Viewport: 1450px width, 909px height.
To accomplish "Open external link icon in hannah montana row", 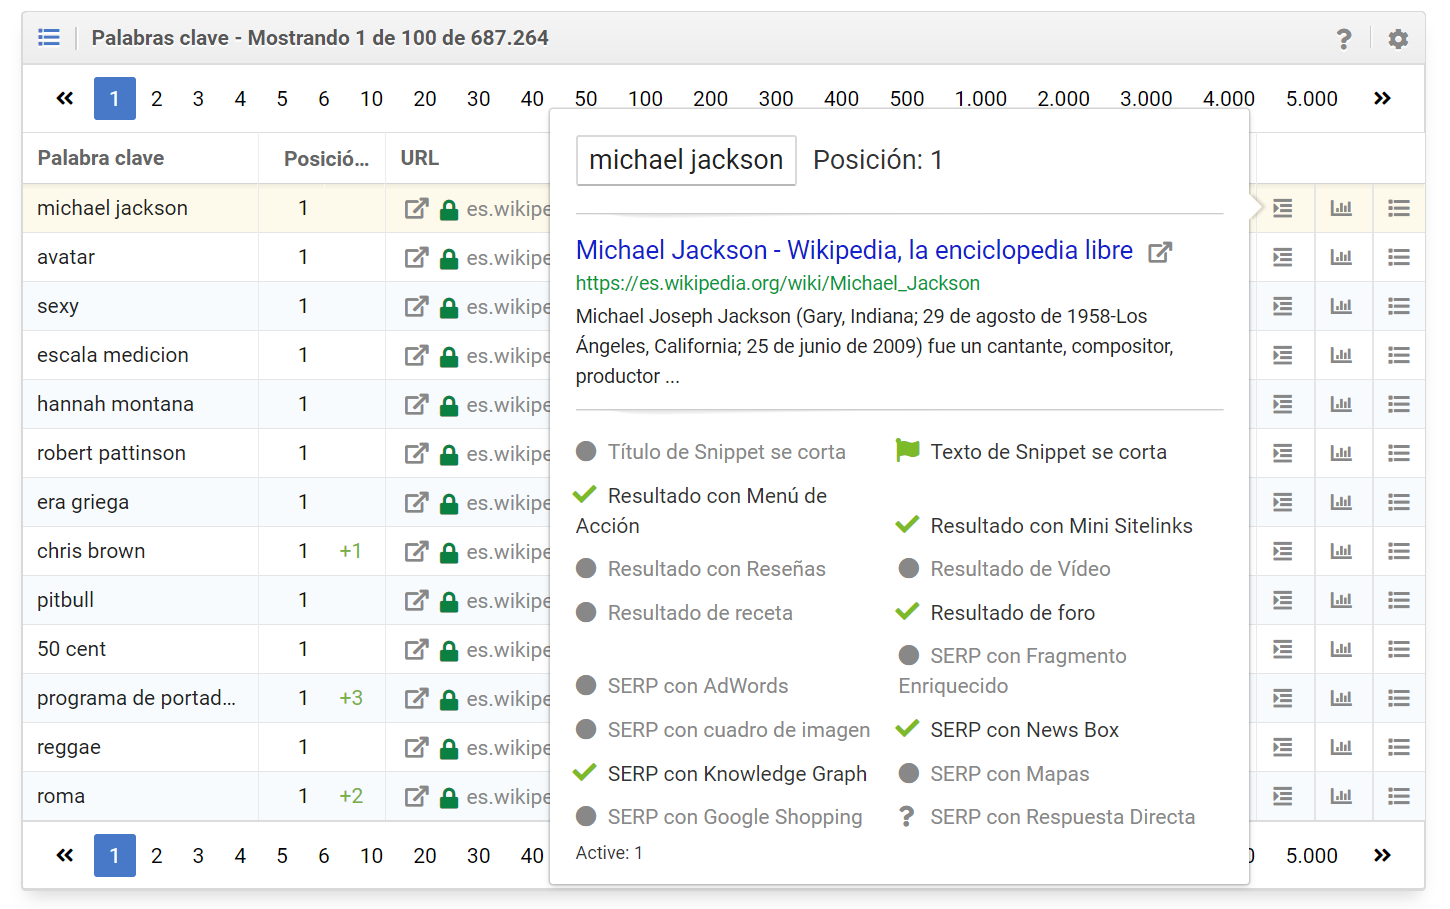I will point(416,405).
